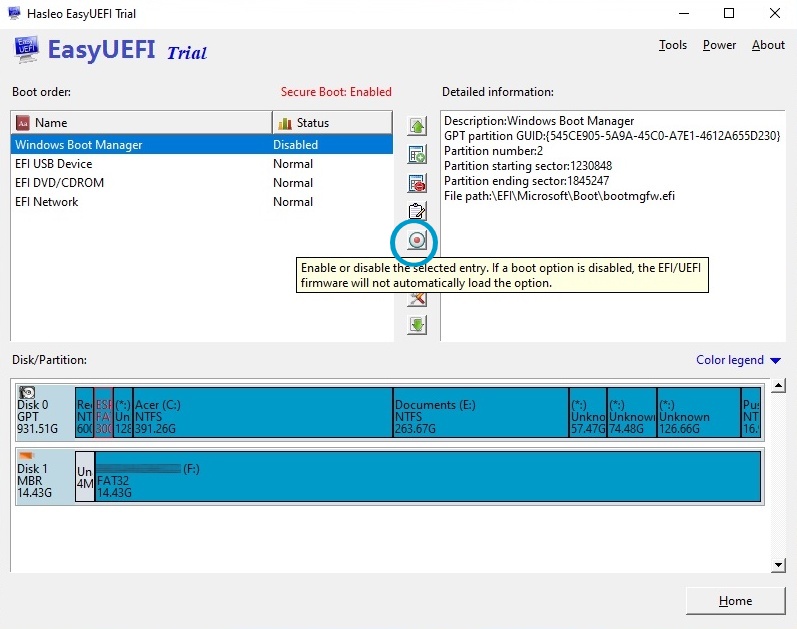Open the Power menu
797x629 pixels.
tap(719, 45)
